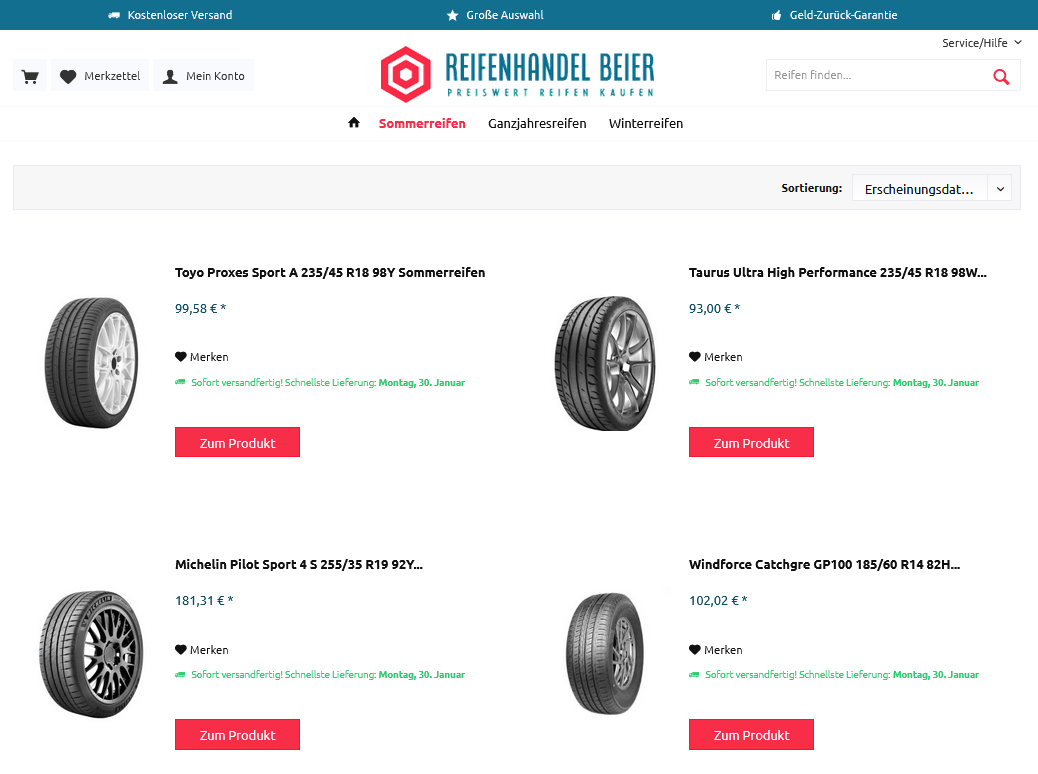Open Mein Konto account icon
1038x774 pixels.
(204, 75)
